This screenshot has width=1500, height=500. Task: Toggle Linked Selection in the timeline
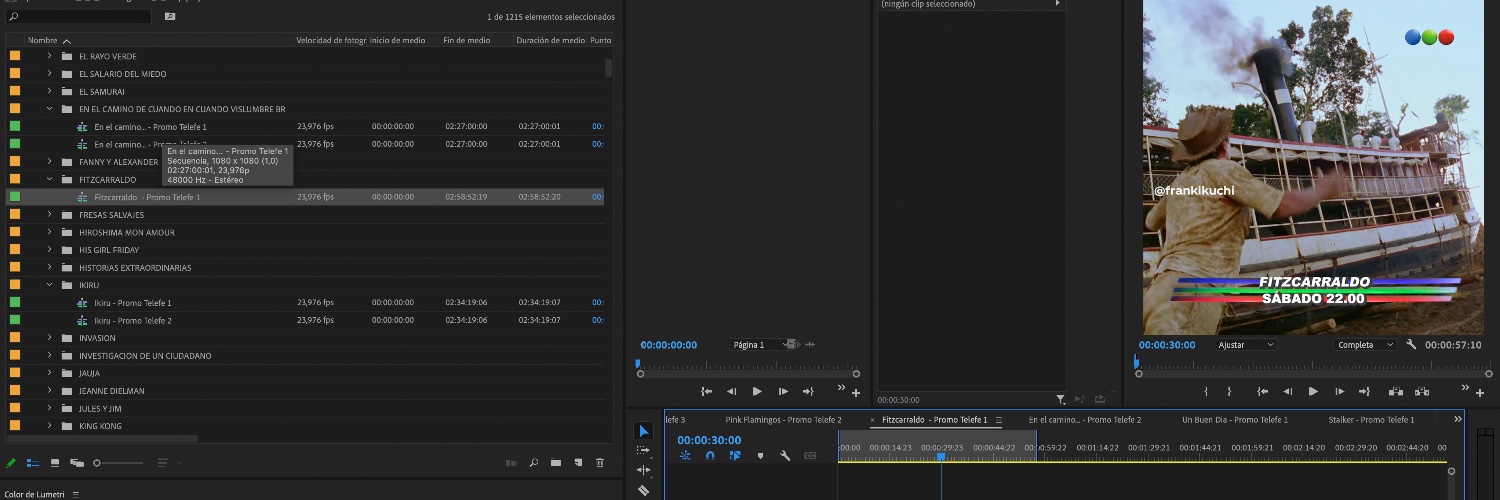click(735, 456)
